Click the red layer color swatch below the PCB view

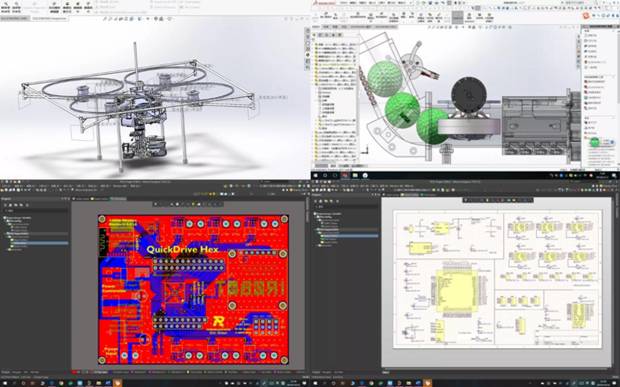coord(74,372)
